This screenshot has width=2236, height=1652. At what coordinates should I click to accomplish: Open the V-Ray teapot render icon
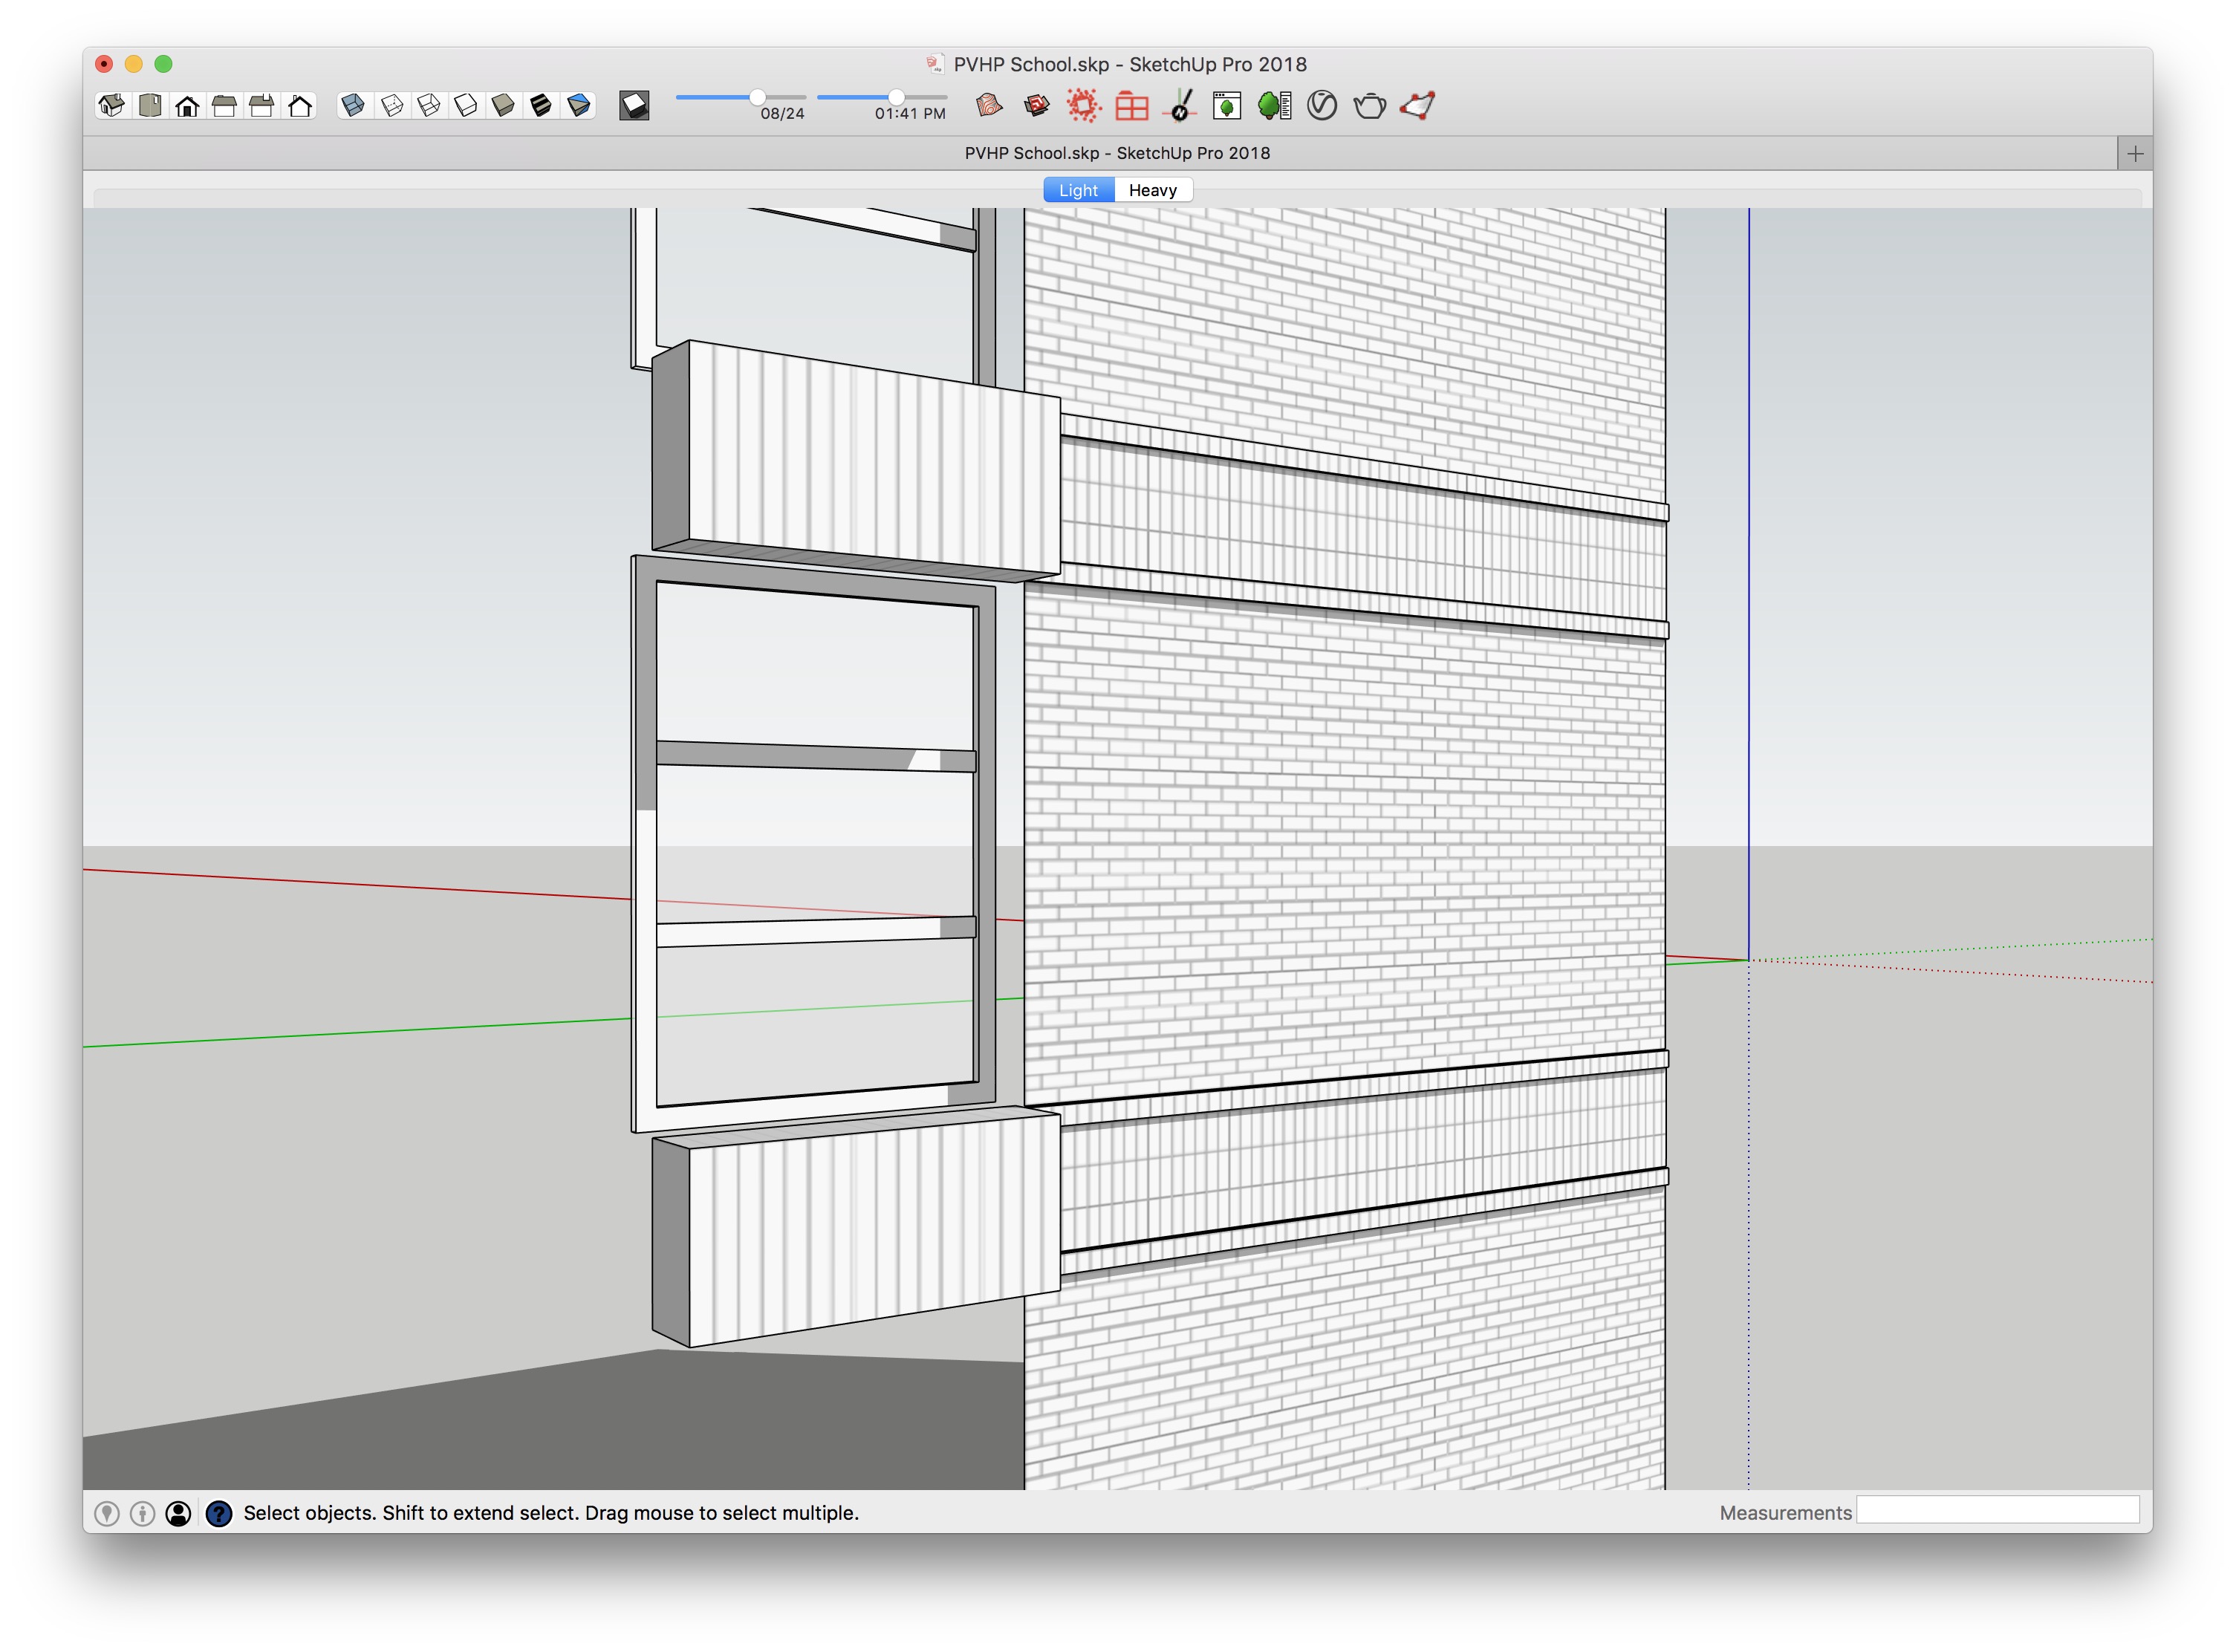(1369, 106)
